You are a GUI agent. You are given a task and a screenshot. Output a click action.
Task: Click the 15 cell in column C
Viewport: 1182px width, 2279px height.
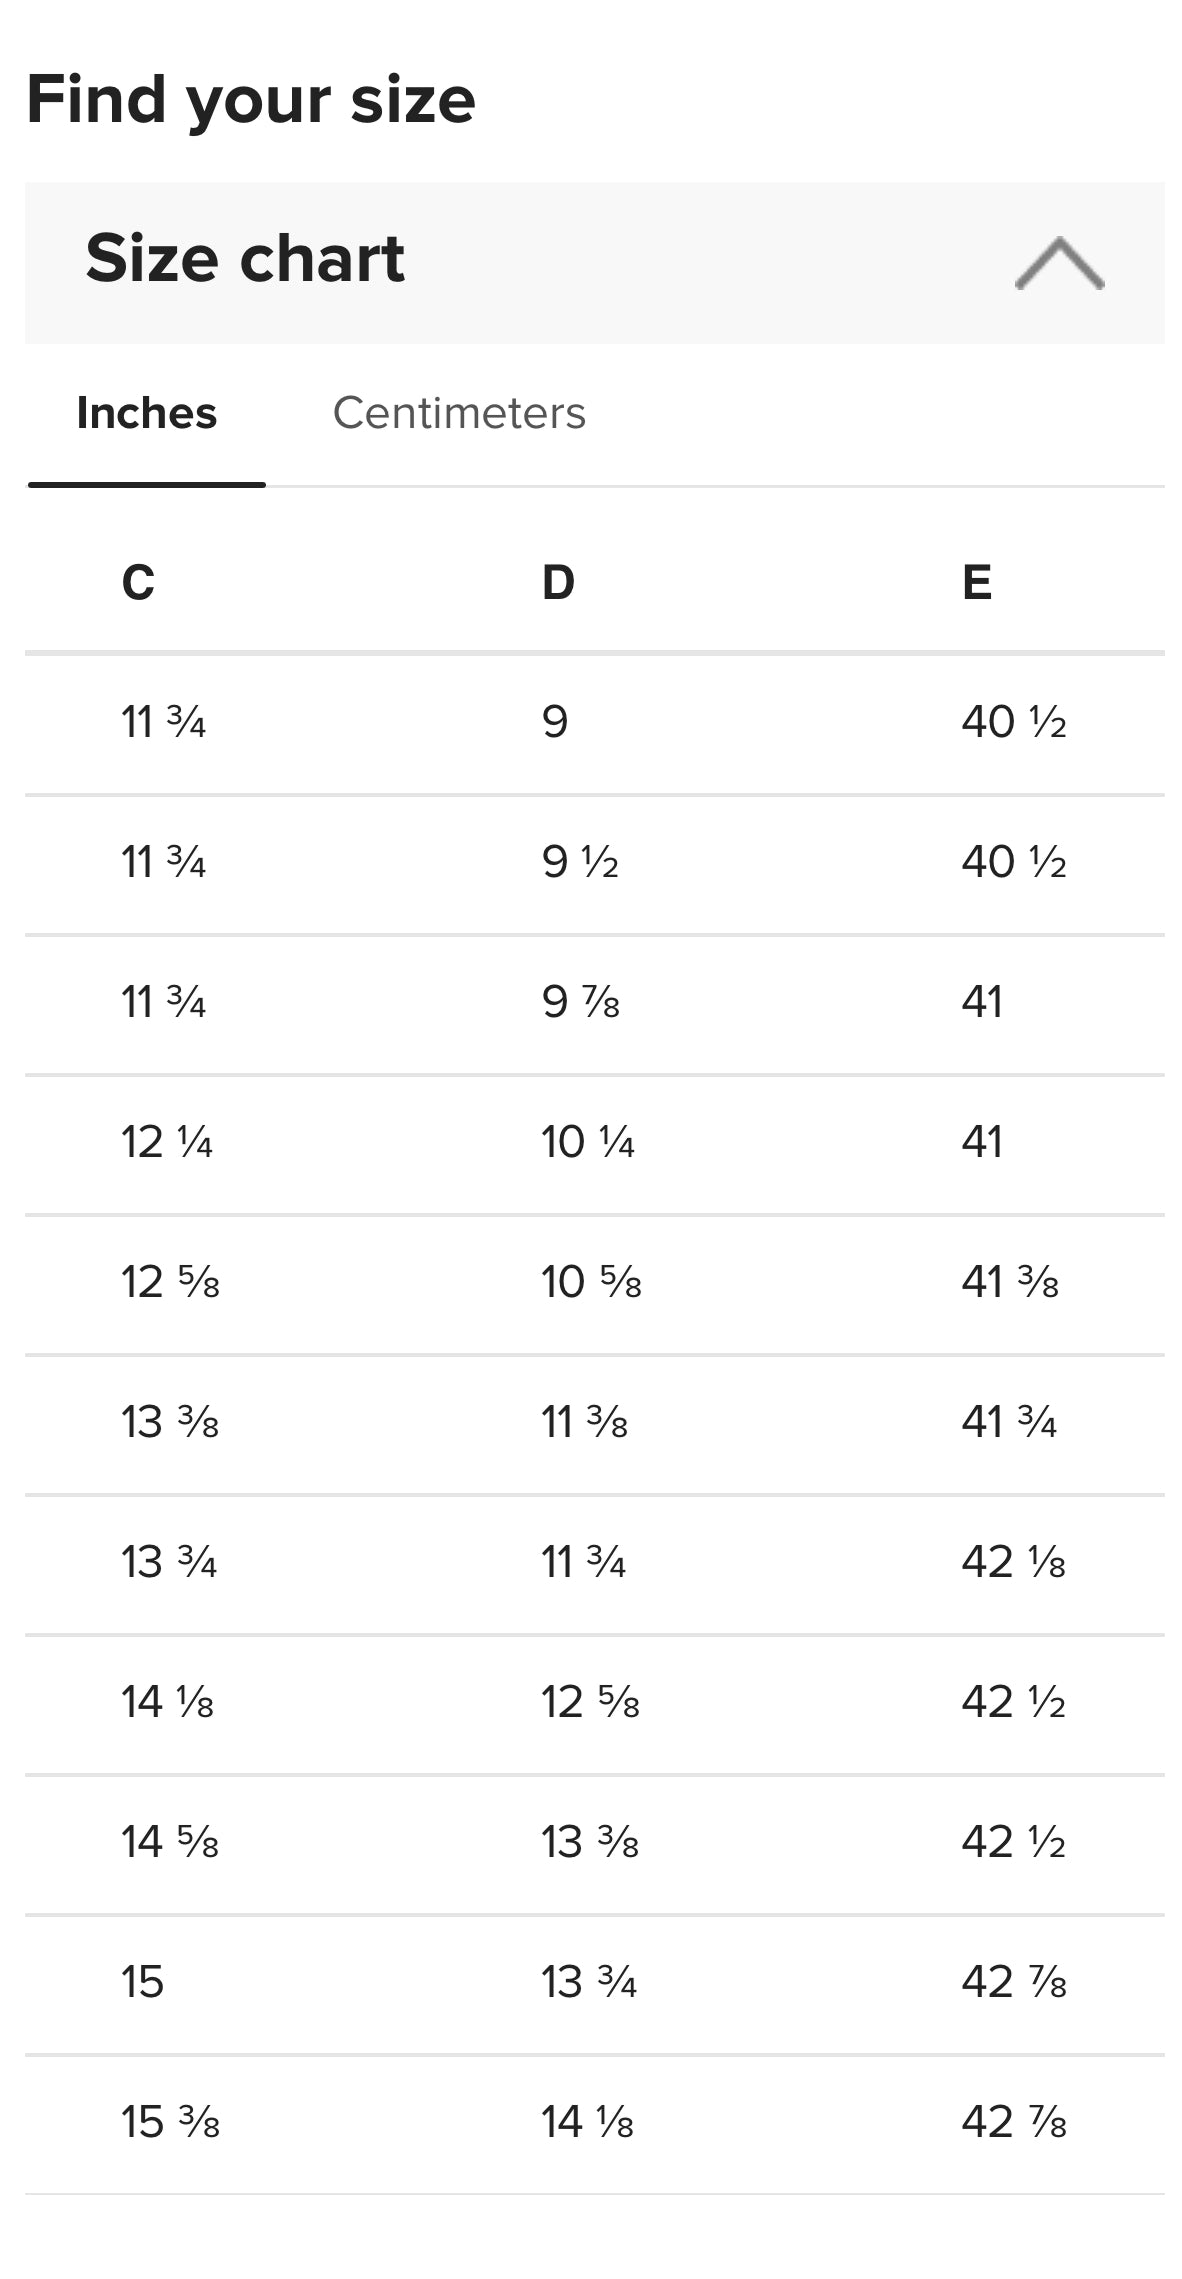point(142,1981)
